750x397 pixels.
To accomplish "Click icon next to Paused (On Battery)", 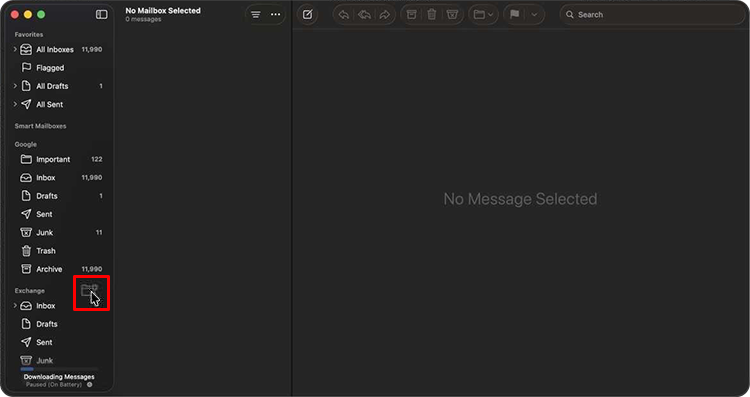I will pos(89,385).
